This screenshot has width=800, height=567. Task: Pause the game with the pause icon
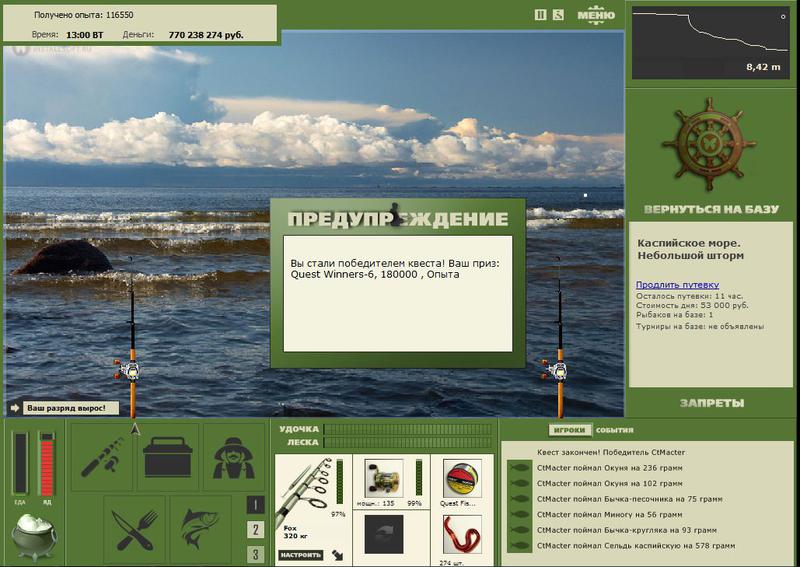[x=540, y=15]
